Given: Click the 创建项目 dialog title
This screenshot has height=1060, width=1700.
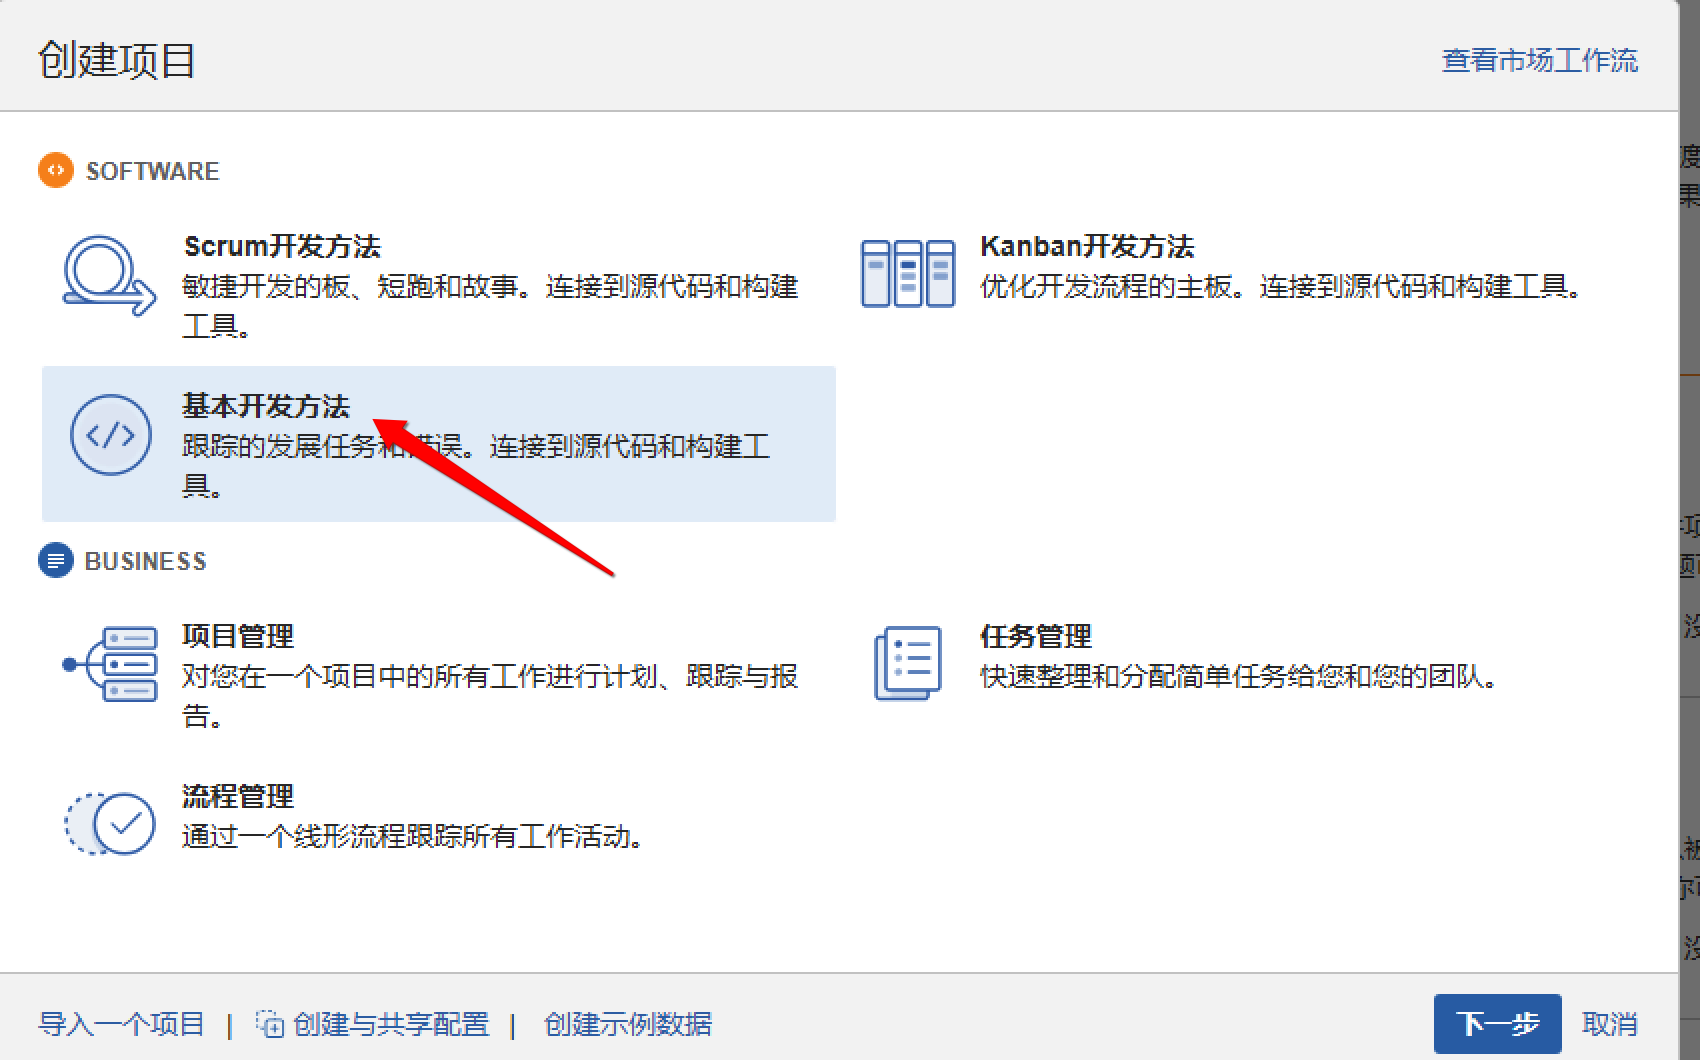Looking at the screenshot, I should point(117,60).
